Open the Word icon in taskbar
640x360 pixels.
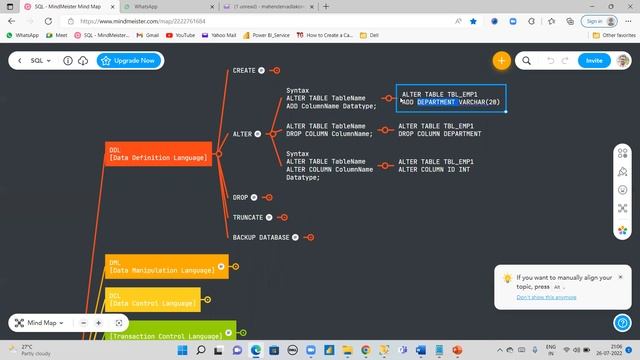[421, 350]
